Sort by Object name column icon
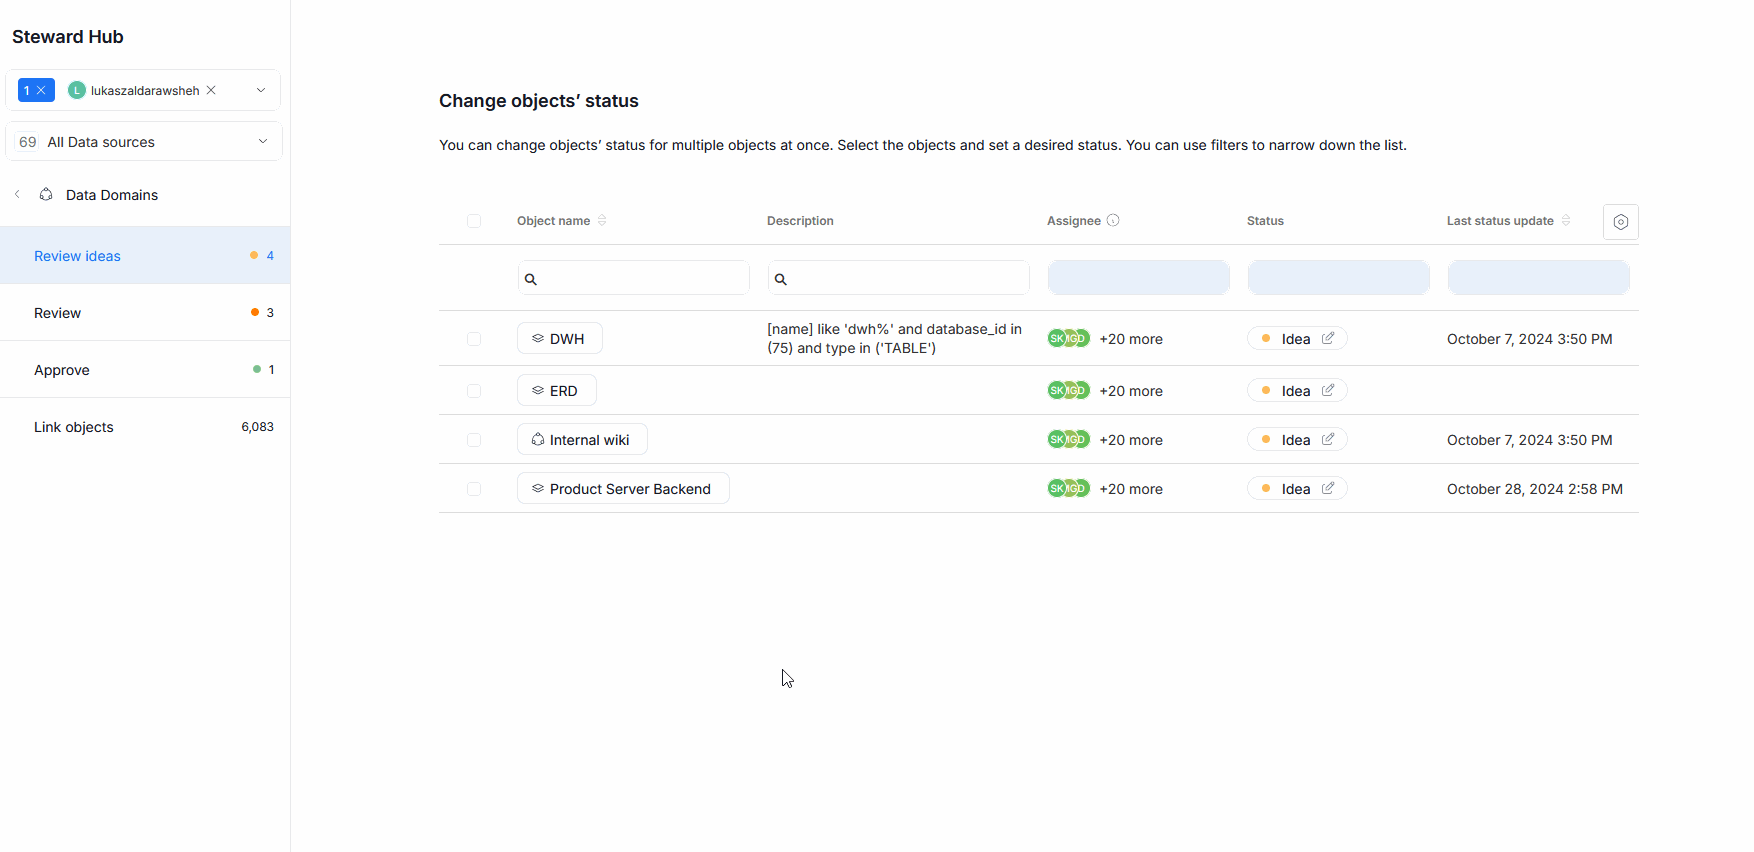Image resolution: width=1754 pixels, height=852 pixels. 602,221
